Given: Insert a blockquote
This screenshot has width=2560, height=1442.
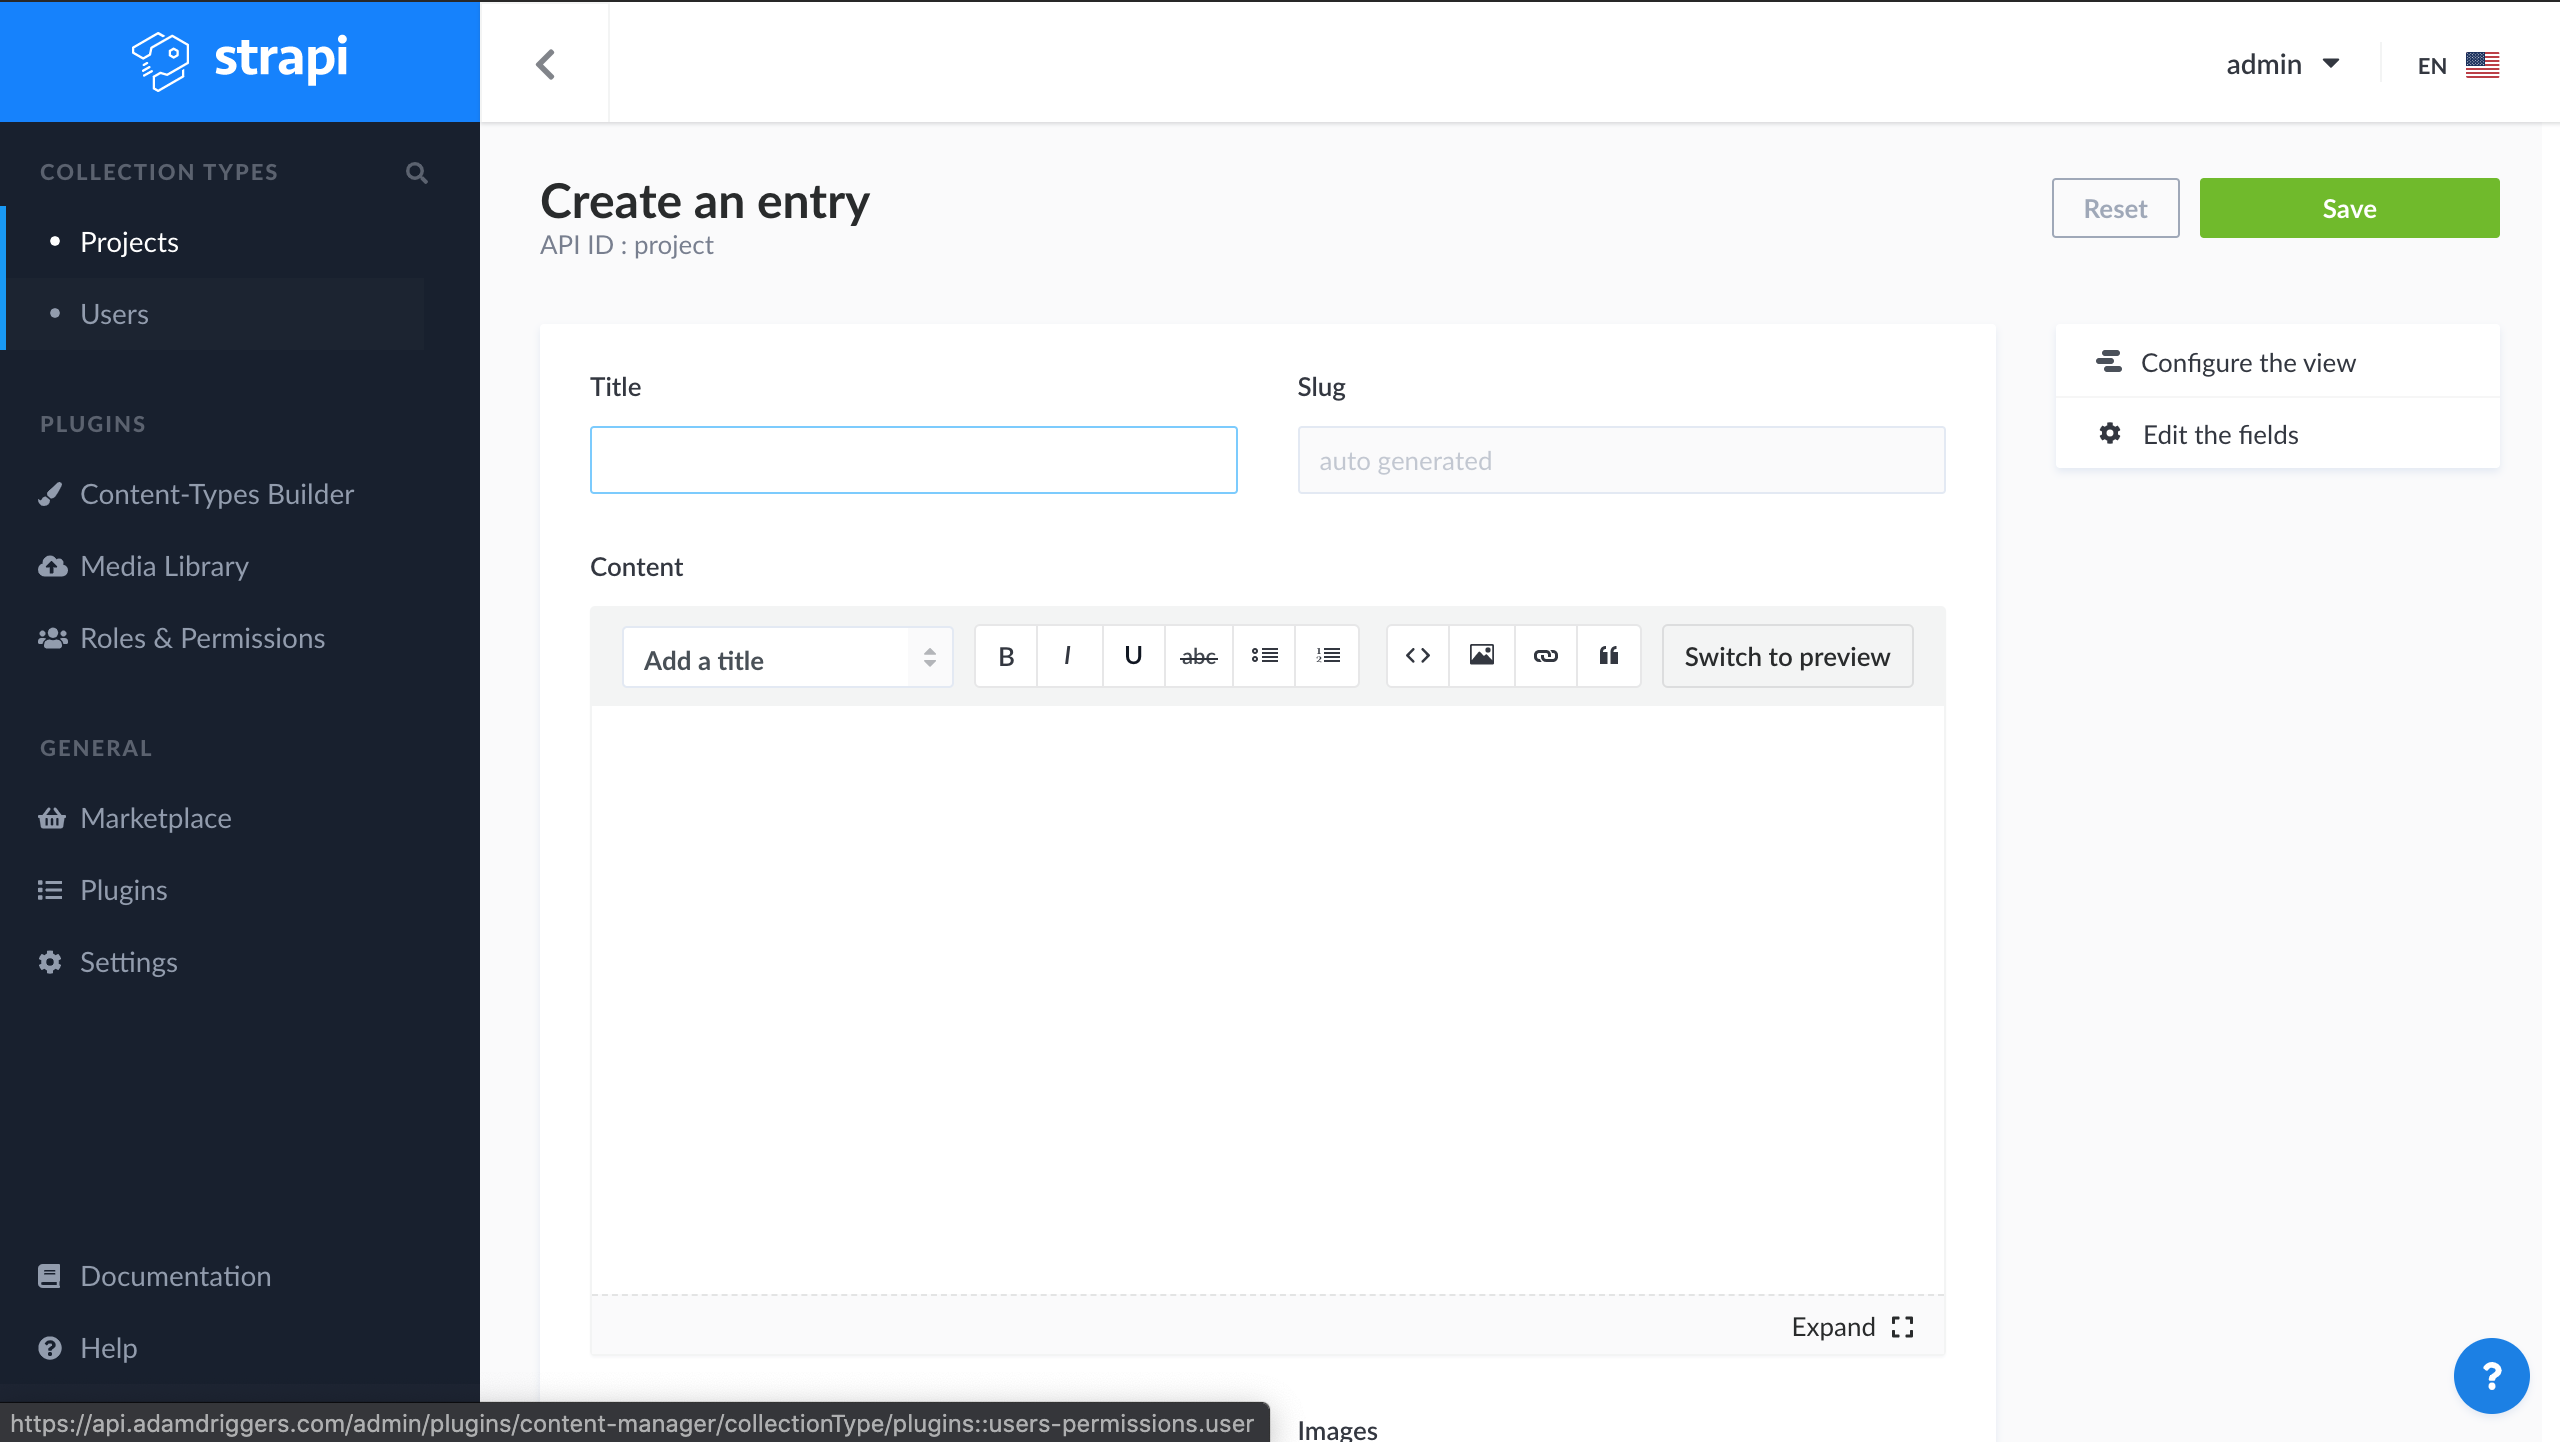Looking at the screenshot, I should [x=1609, y=656].
